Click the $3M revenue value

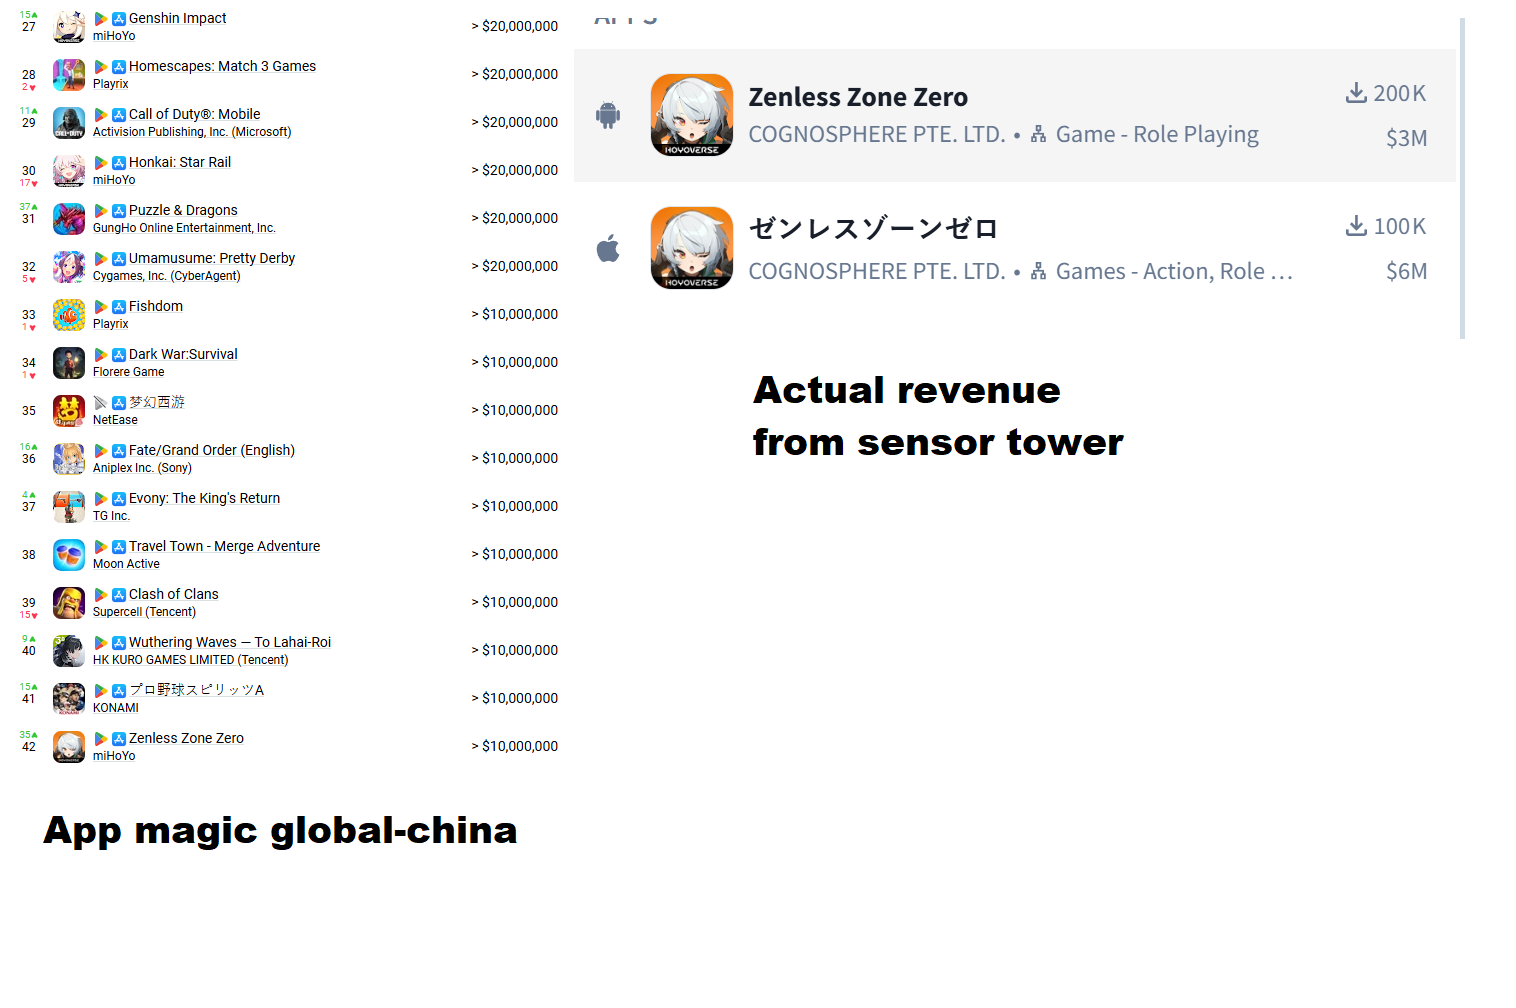(x=1406, y=138)
